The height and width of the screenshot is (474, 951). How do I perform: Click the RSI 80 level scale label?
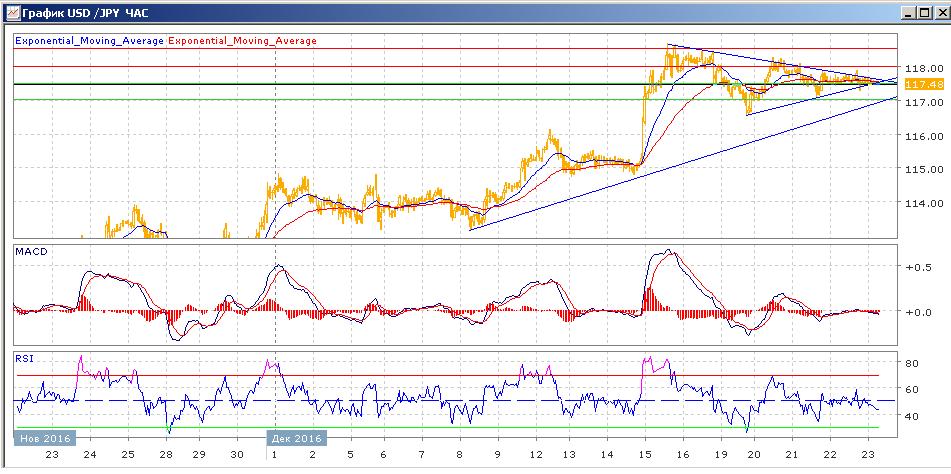coord(912,364)
